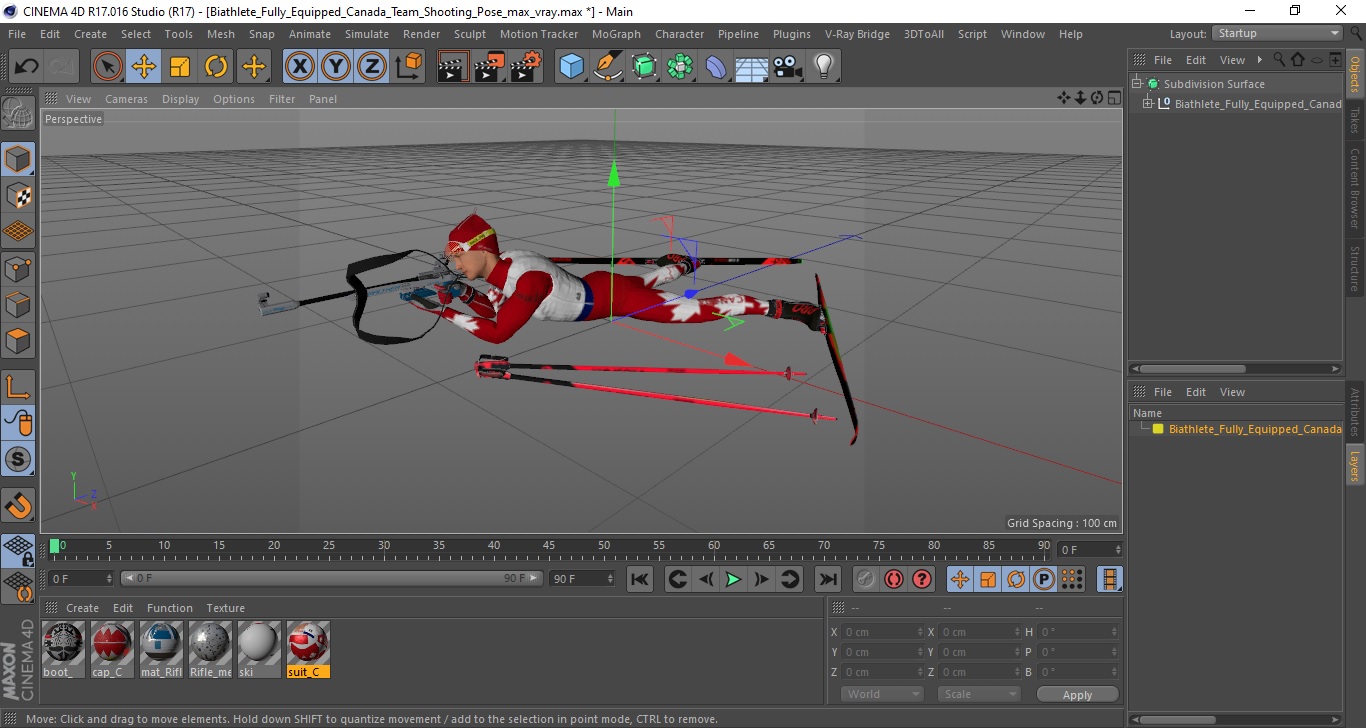Open the spline pen tool icon
The height and width of the screenshot is (728, 1366).
(x=608, y=67)
